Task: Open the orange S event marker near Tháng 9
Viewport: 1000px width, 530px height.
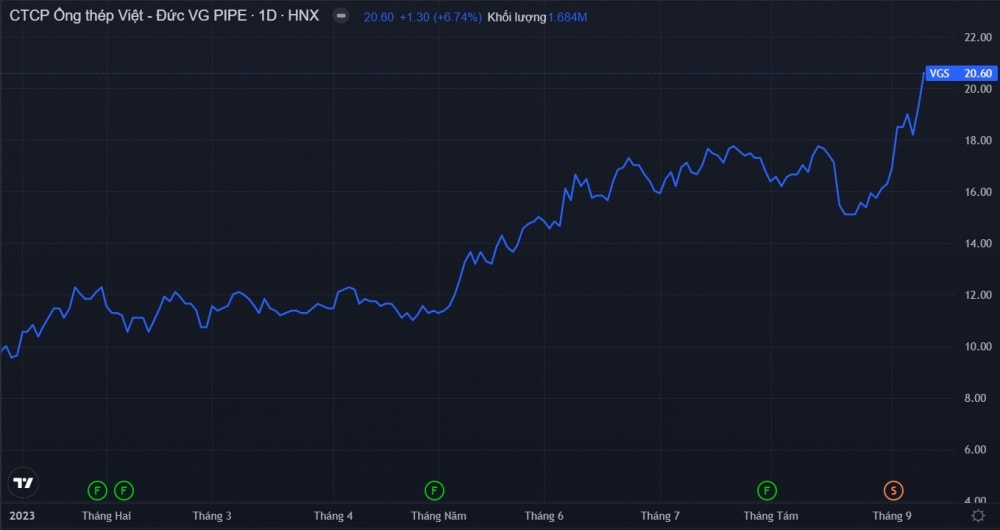Action: 893,490
